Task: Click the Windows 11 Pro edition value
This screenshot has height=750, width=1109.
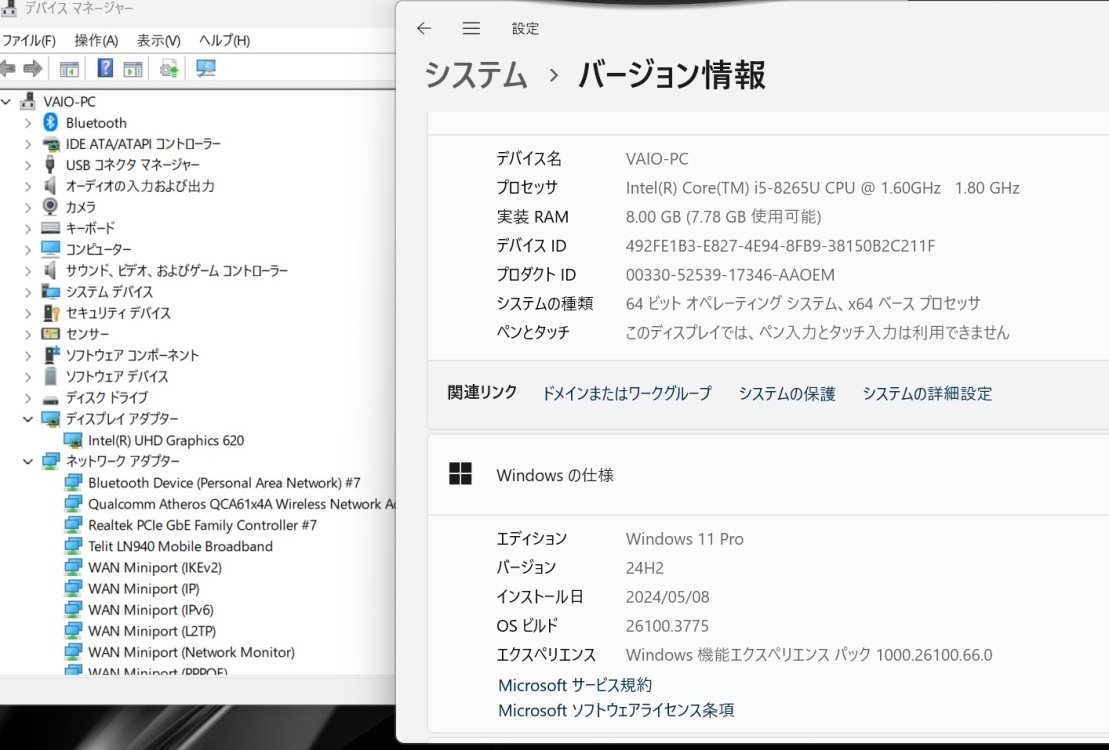Action: click(685, 539)
